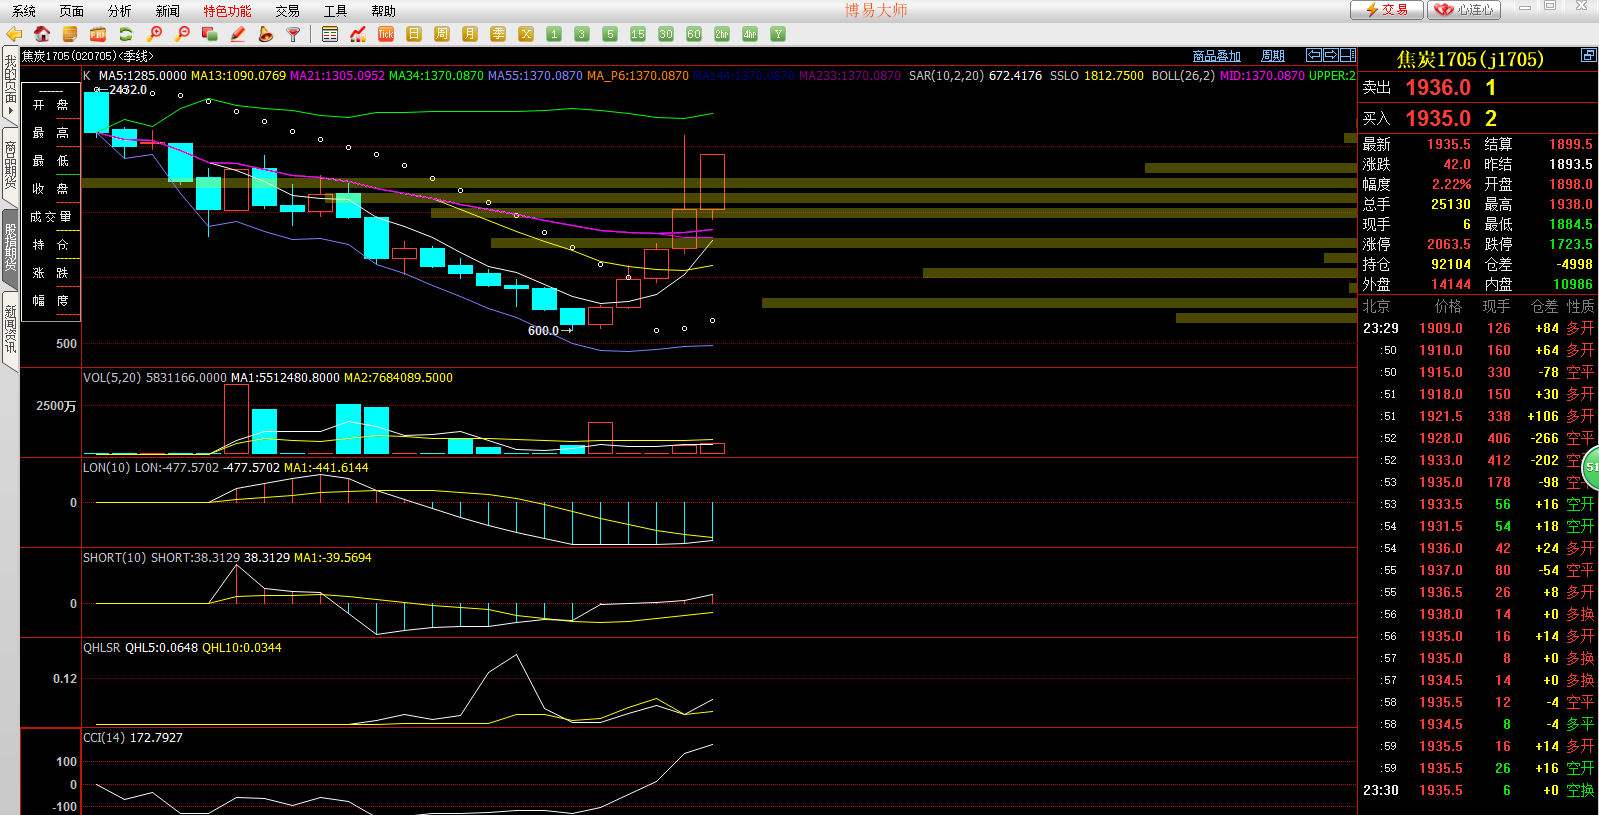This screenshot has height=815, width=1599.
Task: Click the chart title 焦炭1705(020705)<季线>
Action: click(88, 56)
